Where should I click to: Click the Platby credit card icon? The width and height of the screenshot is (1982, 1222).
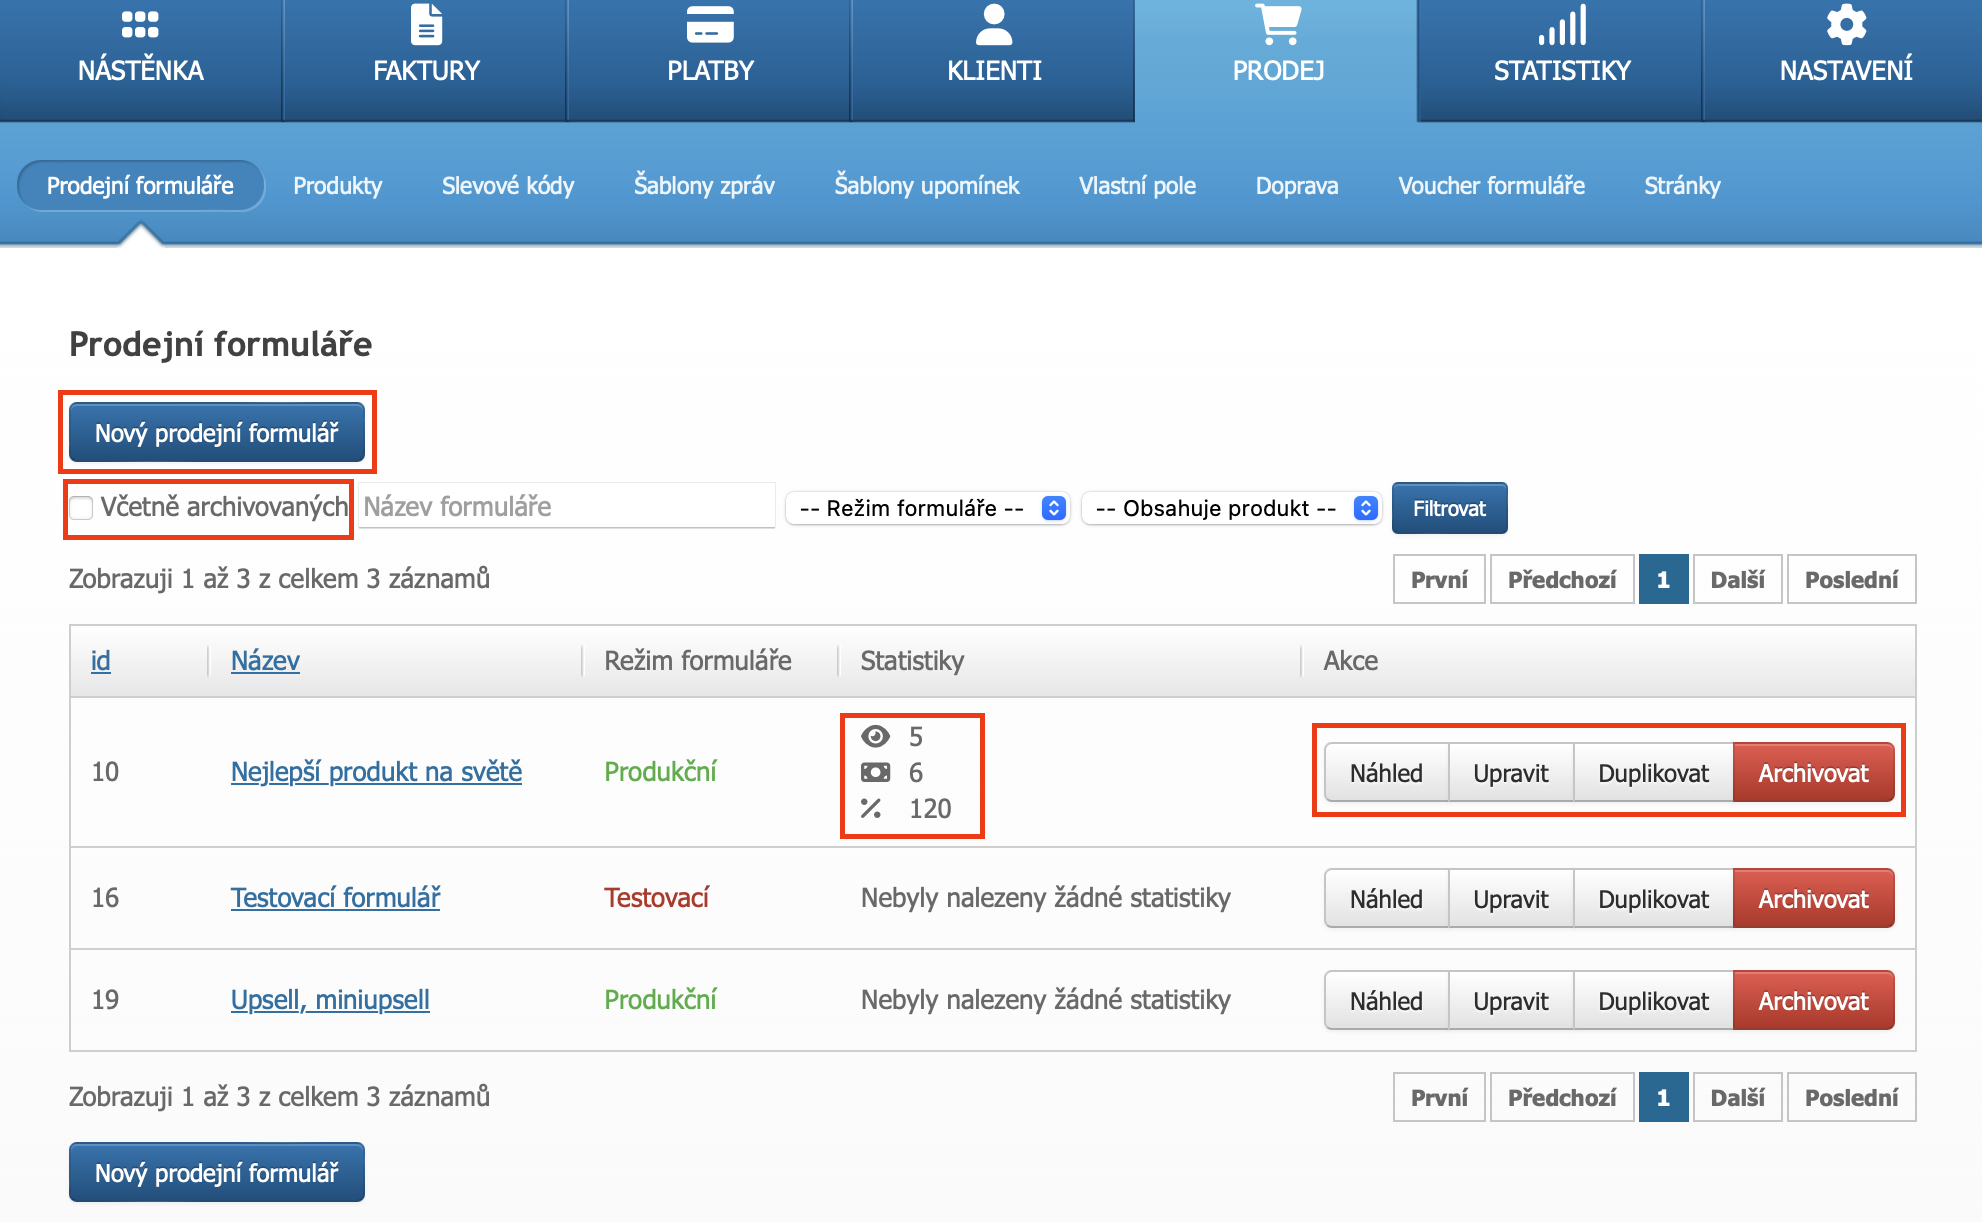pyautogui.click(x=710, y=24)
